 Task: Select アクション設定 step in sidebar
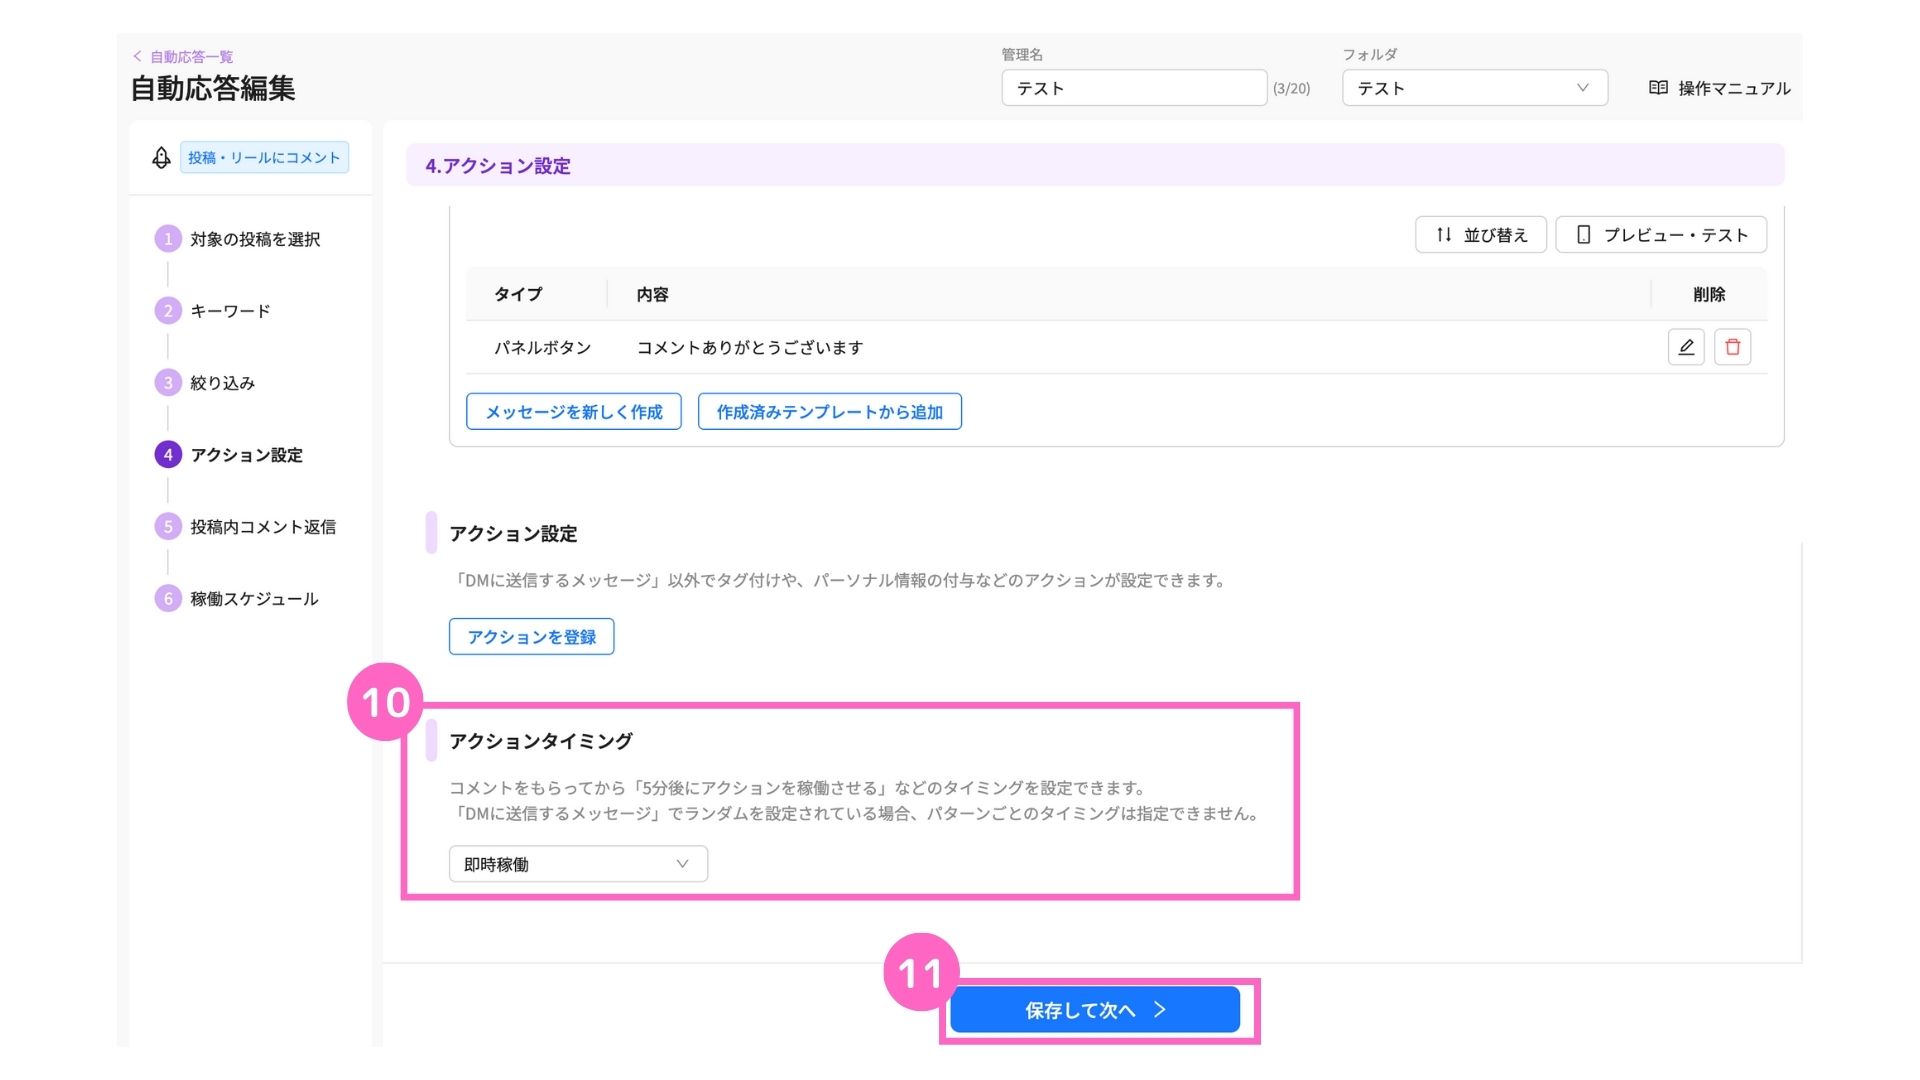[246, 455]
